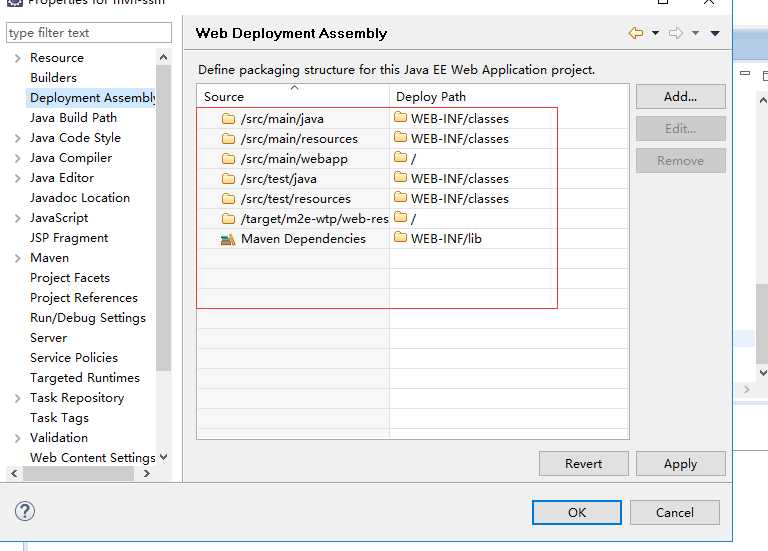
Task: Expand the Resource tree node
Action: point(18,58)
